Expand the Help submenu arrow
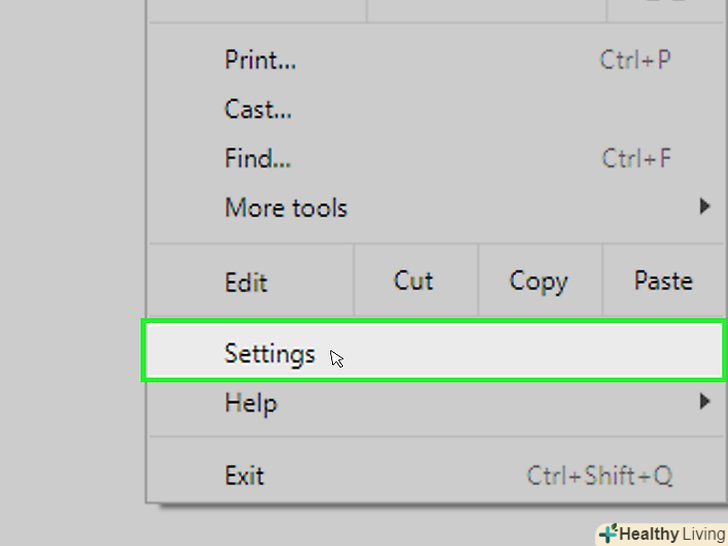The image size is (728, 546). point(706,403)
